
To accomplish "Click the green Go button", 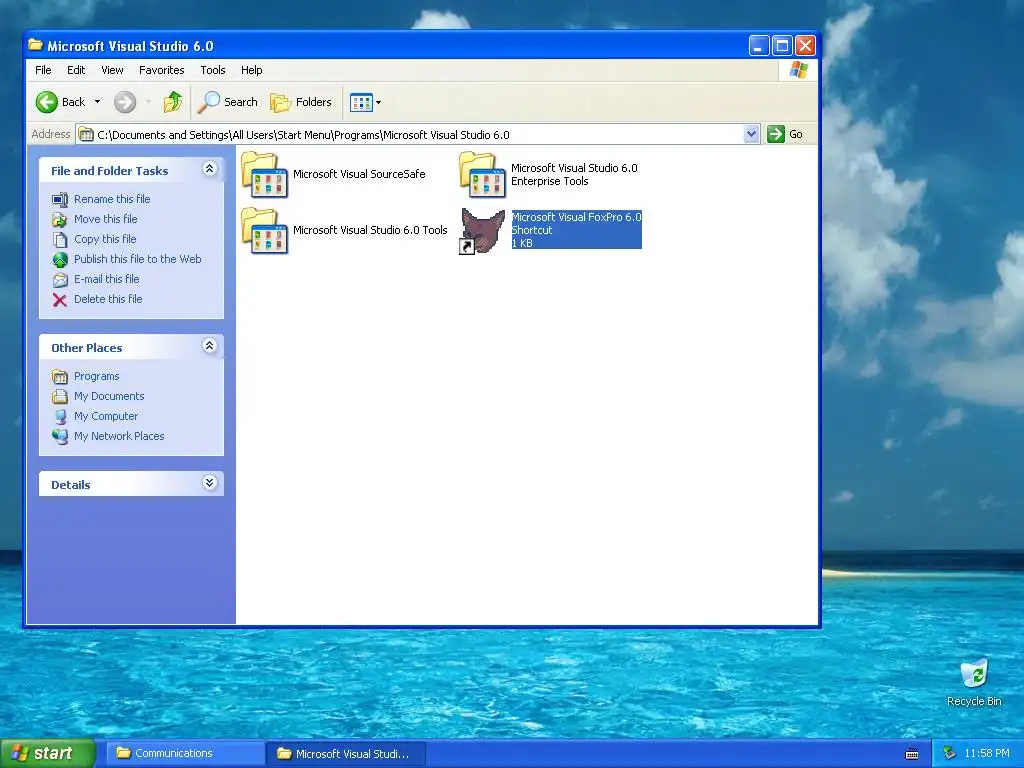I will point(785,135).
